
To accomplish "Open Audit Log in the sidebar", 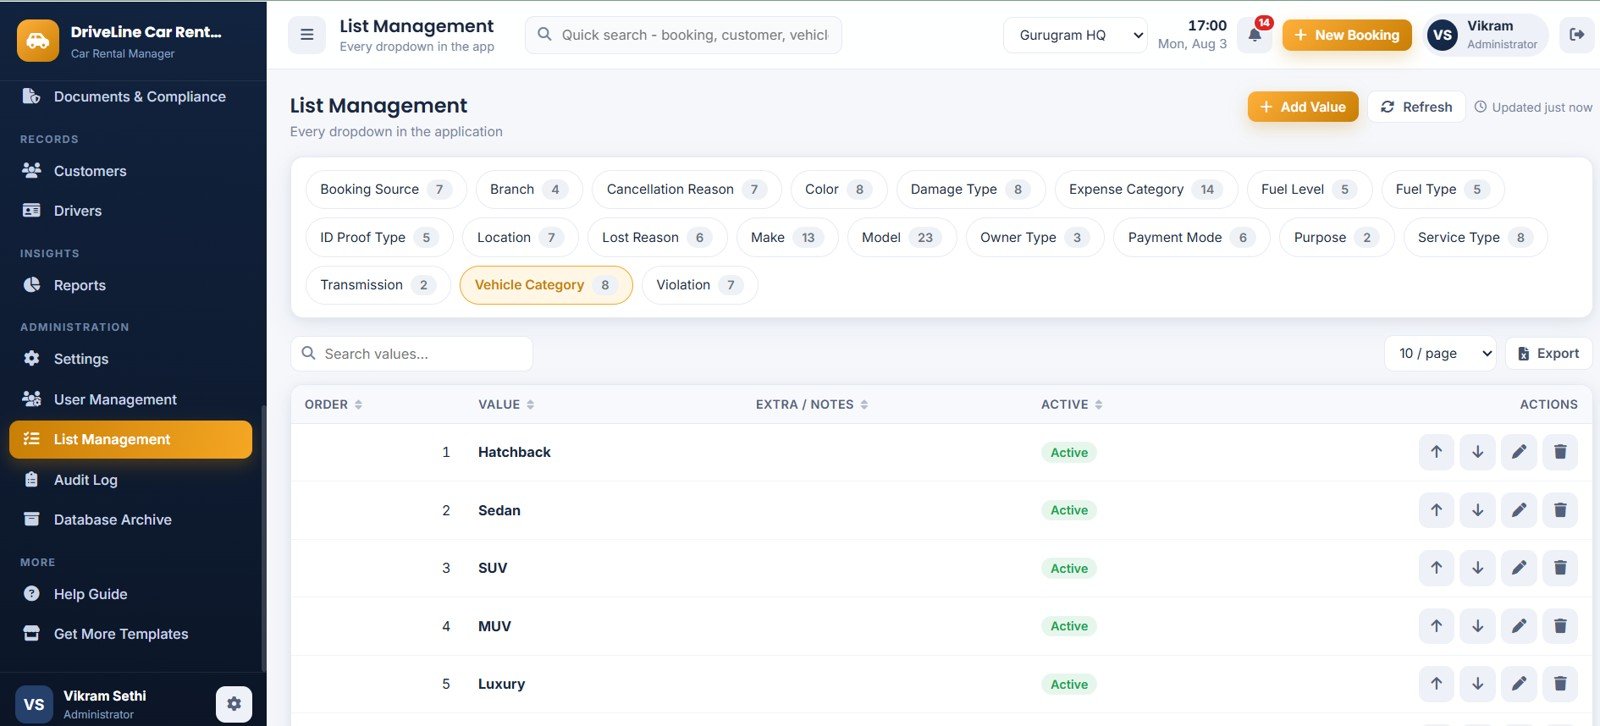I will click(131, 480).
